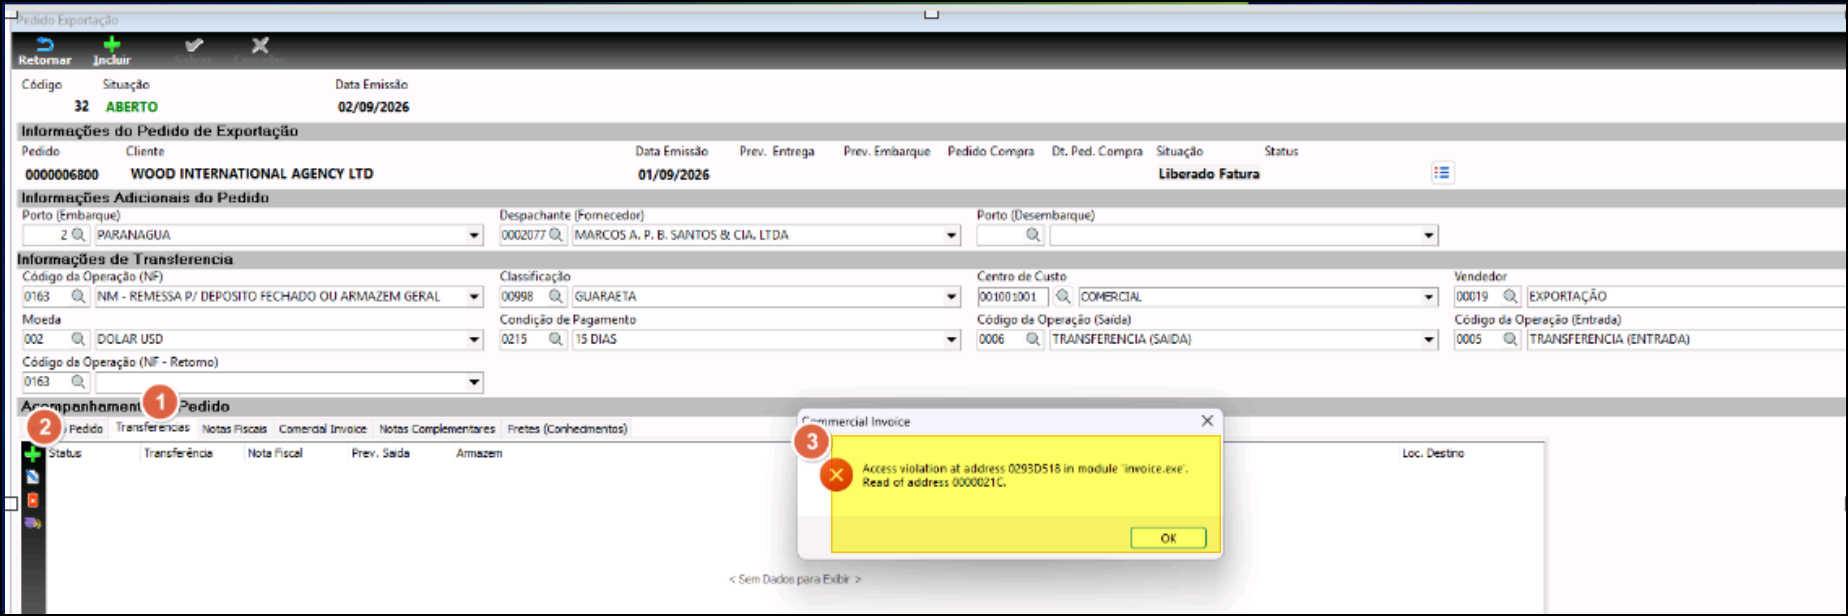Click the Retornar toolbar button
Image resolution: width=1848 pixels, height=616 pixels.
coord(45,51)
